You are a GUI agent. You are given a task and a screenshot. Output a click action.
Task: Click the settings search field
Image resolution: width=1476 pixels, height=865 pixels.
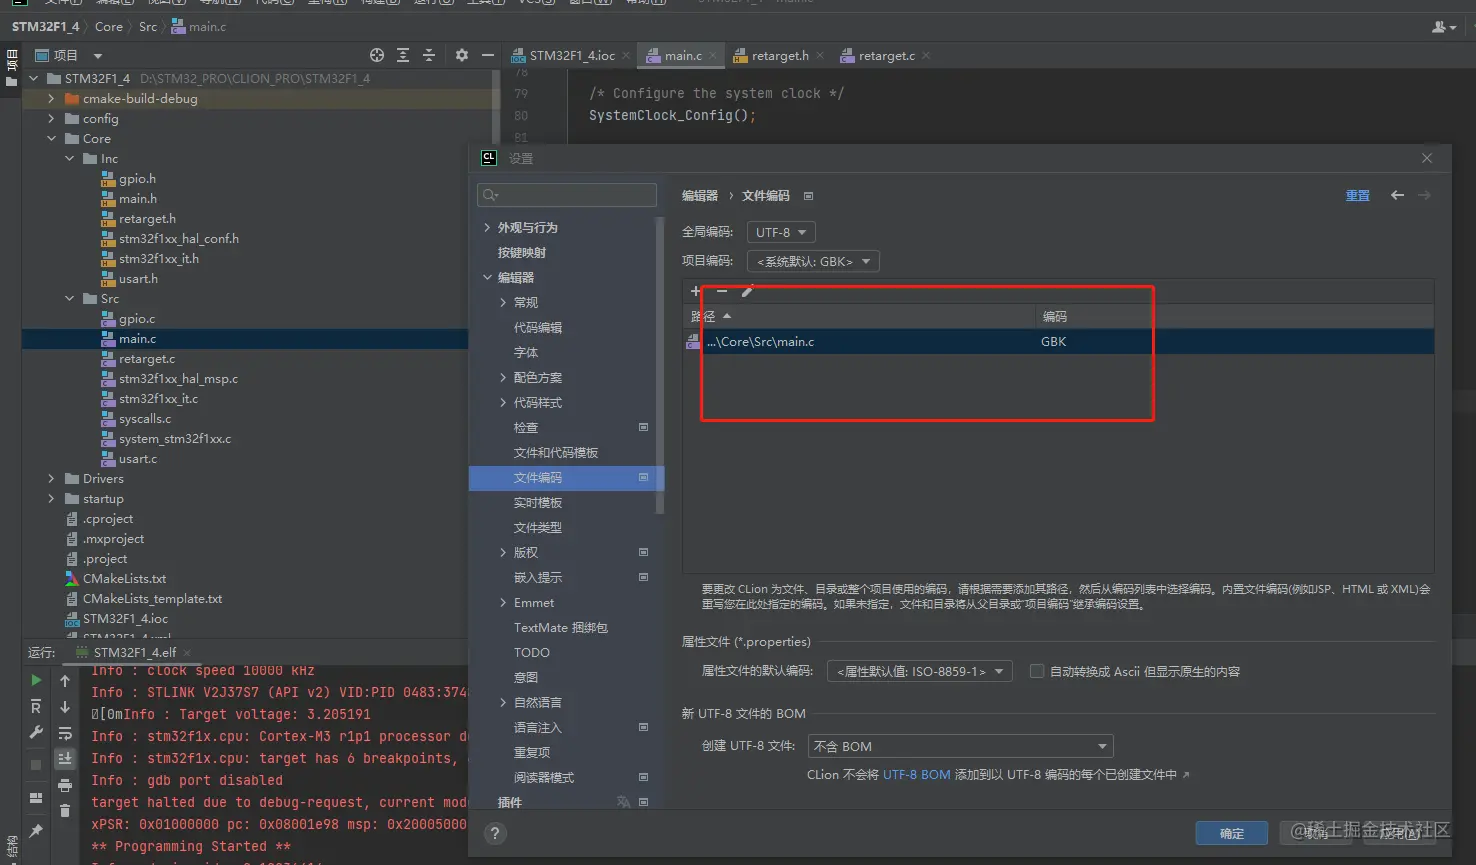click(567, 195)
